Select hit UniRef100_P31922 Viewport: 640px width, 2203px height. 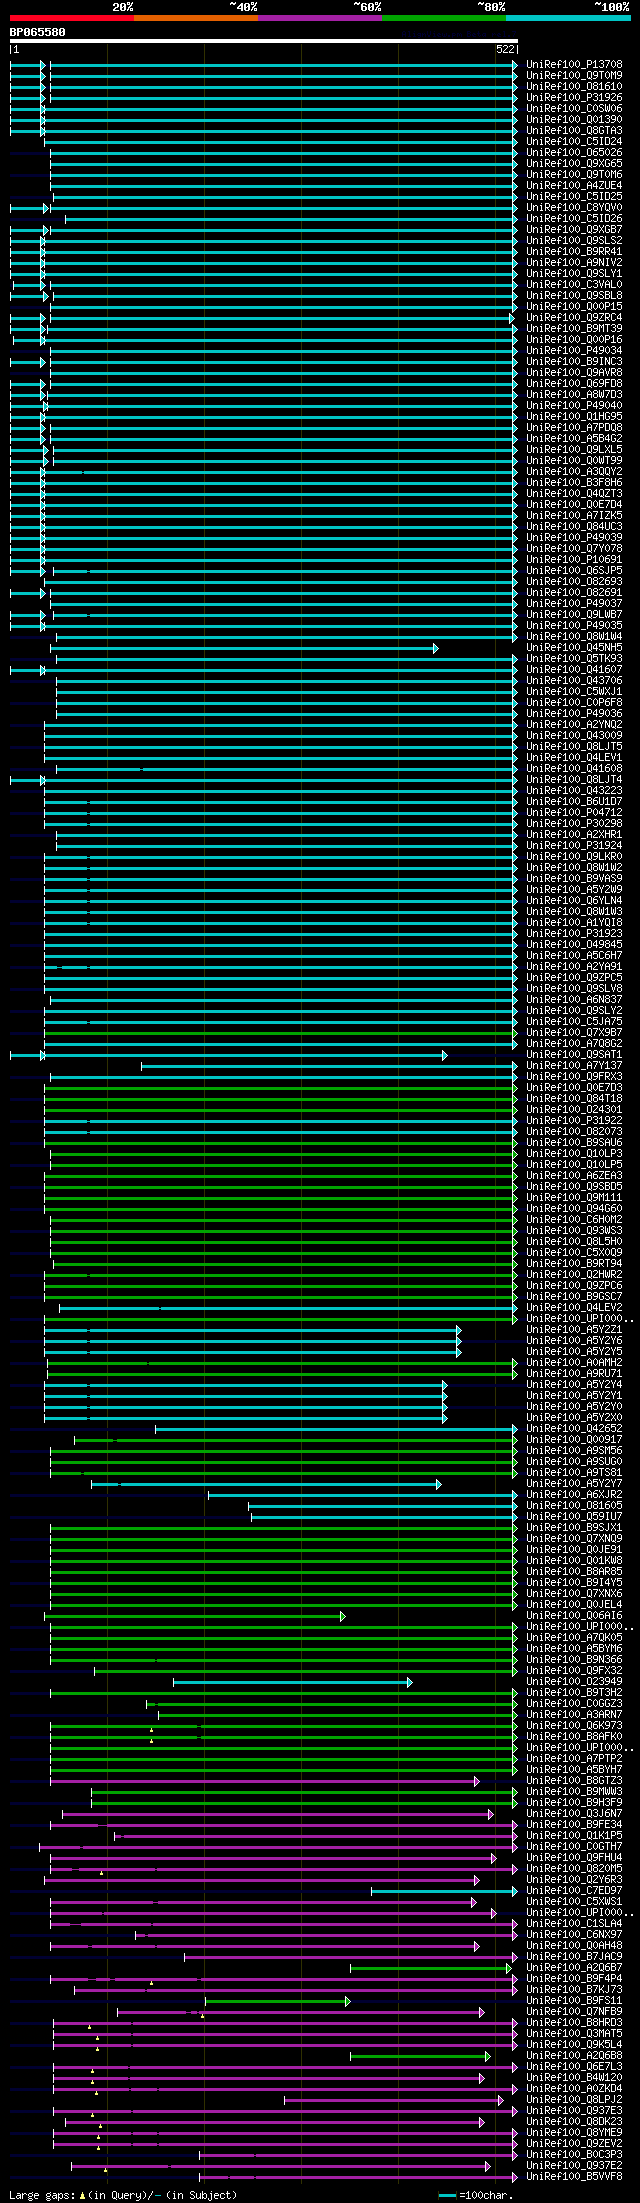pos(574,1121)
